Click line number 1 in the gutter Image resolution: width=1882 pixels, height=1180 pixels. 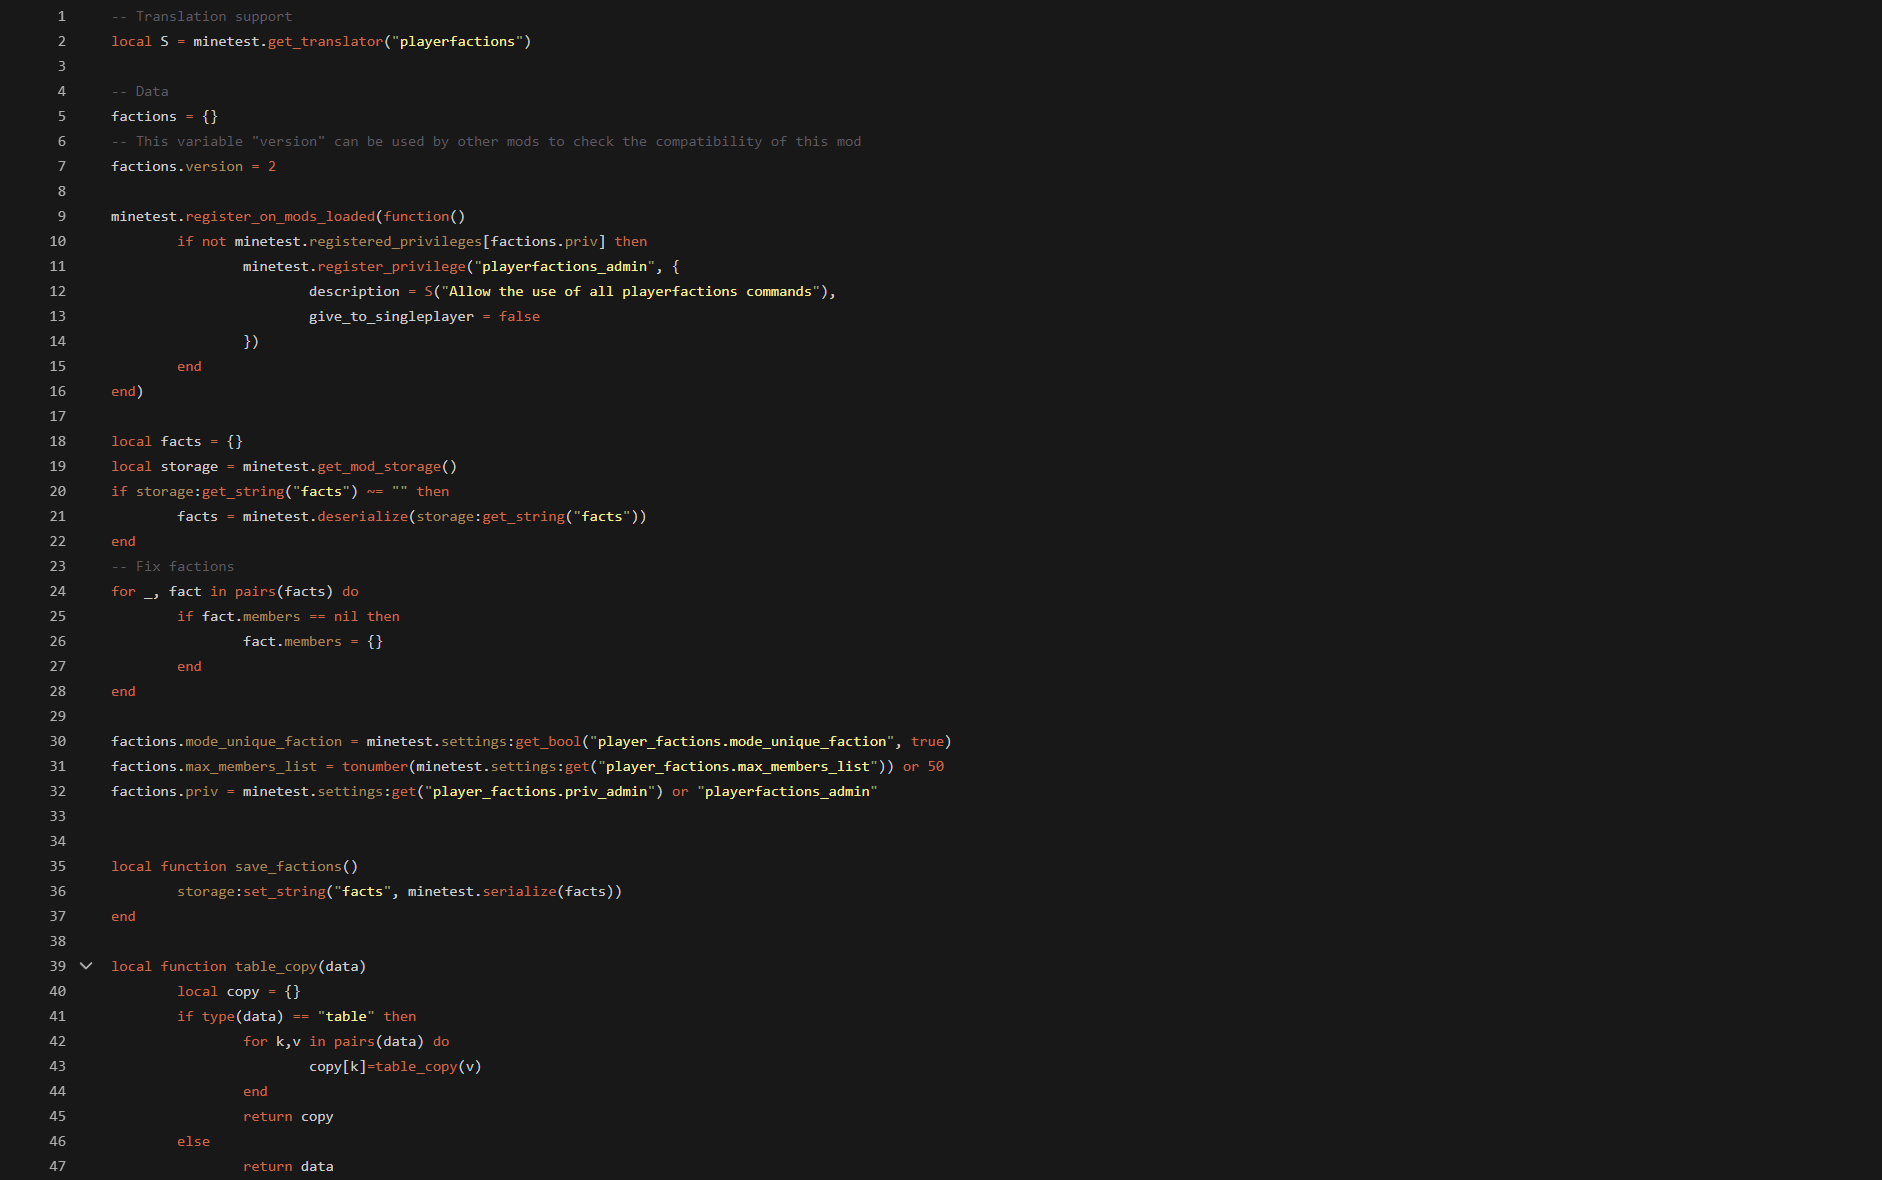61,16
